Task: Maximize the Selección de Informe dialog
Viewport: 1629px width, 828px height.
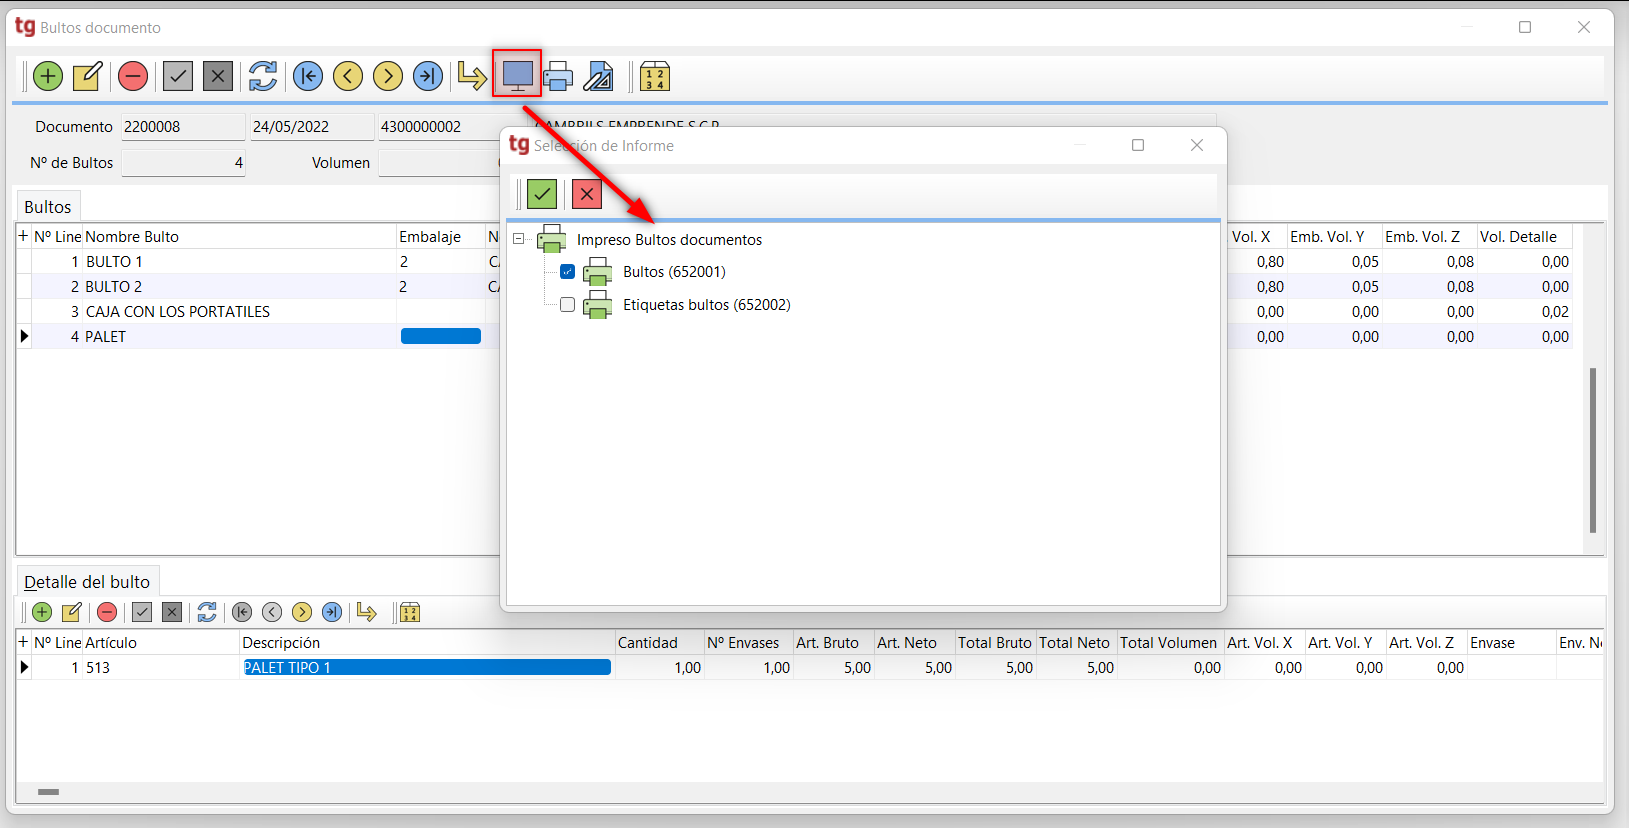Action: pyautogui.click(x=1138, y=145)
